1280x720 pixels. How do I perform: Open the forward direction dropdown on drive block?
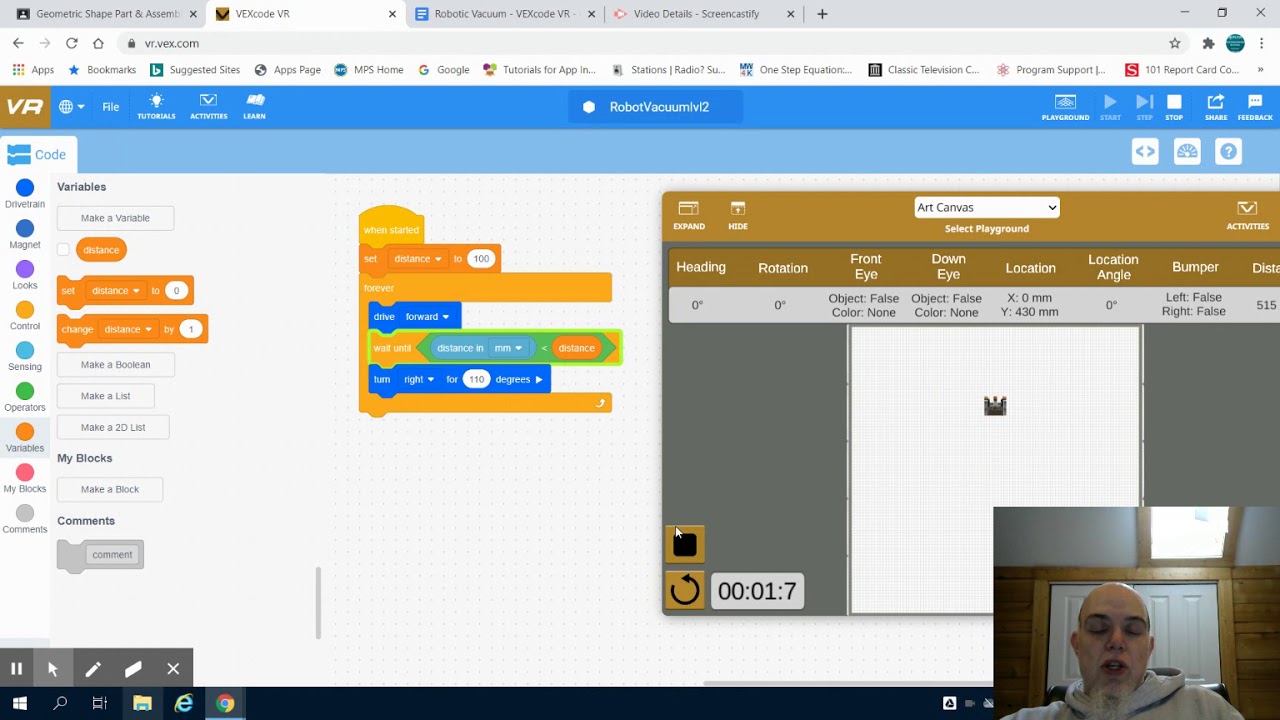427,317
